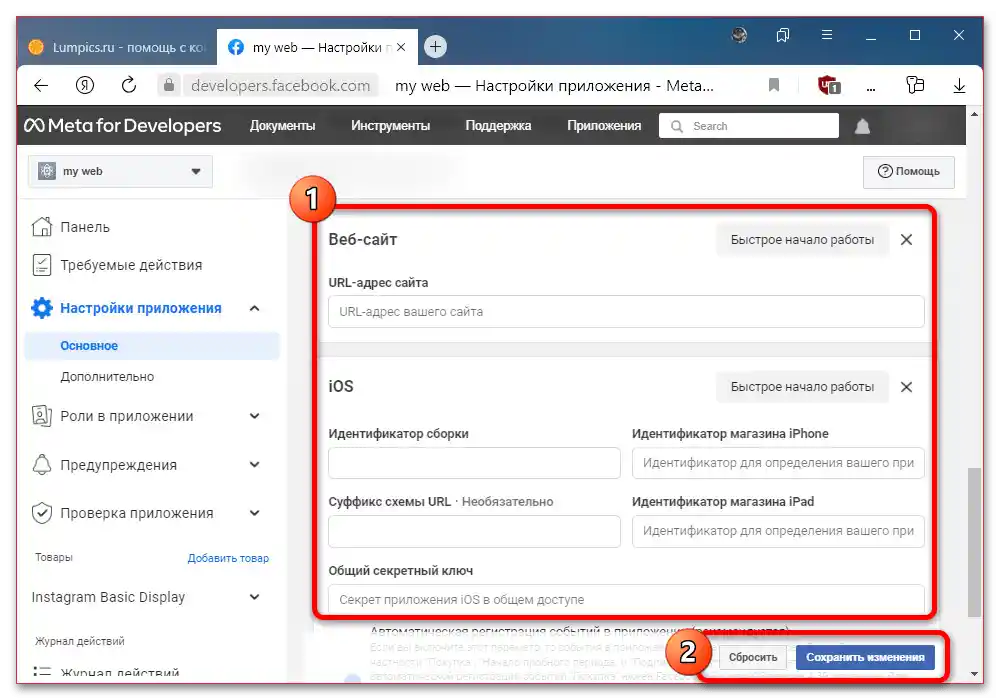Click Сохранить изменения button
Screen dimensions: 1000x700
coord(865,657)
